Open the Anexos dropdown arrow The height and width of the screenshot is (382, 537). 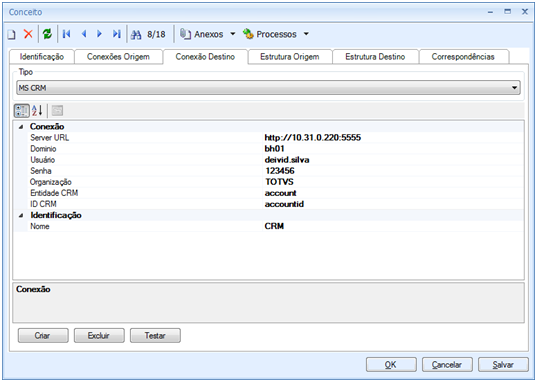tap(233, 34)
